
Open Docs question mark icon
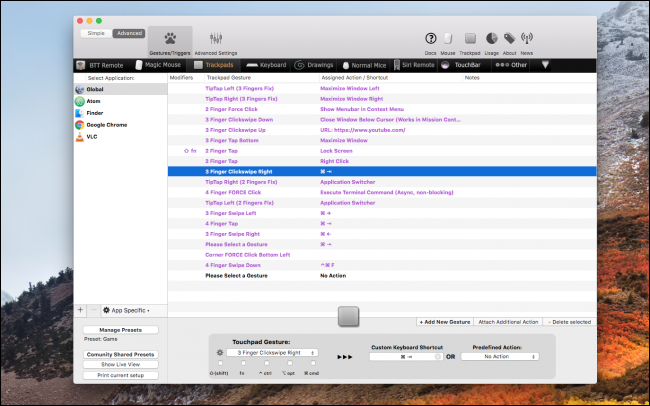430,39
